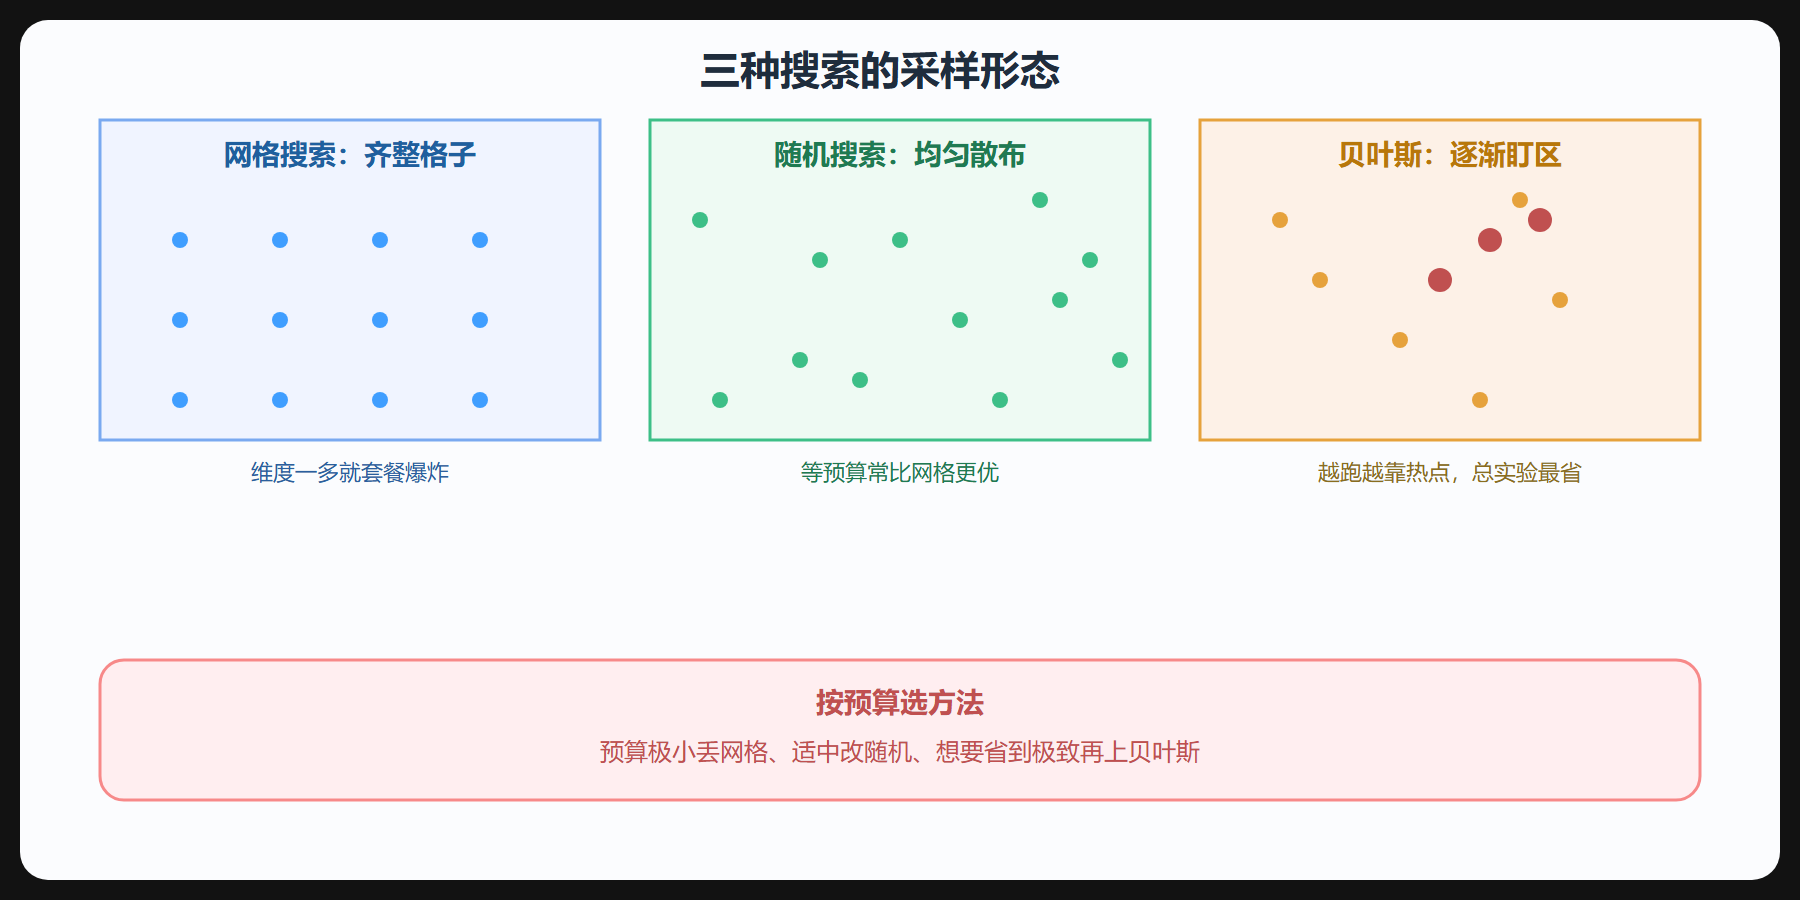Click the middle red dot in Bayesian cluster
The height and width of the screenshot is (900, 1800).
point(1490,240)
